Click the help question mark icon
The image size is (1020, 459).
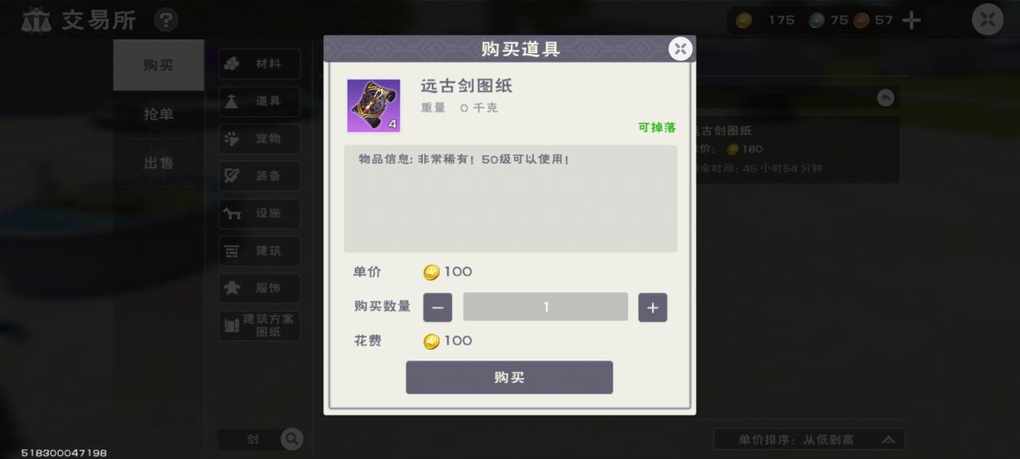click(x=166, y=20)
